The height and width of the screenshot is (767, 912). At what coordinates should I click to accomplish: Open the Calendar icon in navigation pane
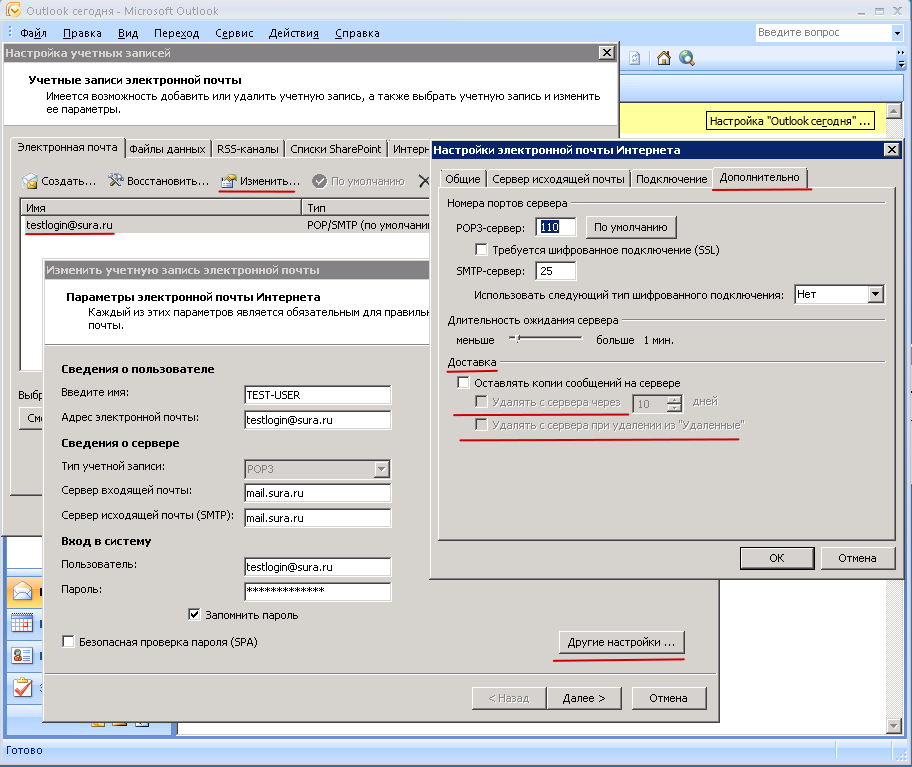20,623
